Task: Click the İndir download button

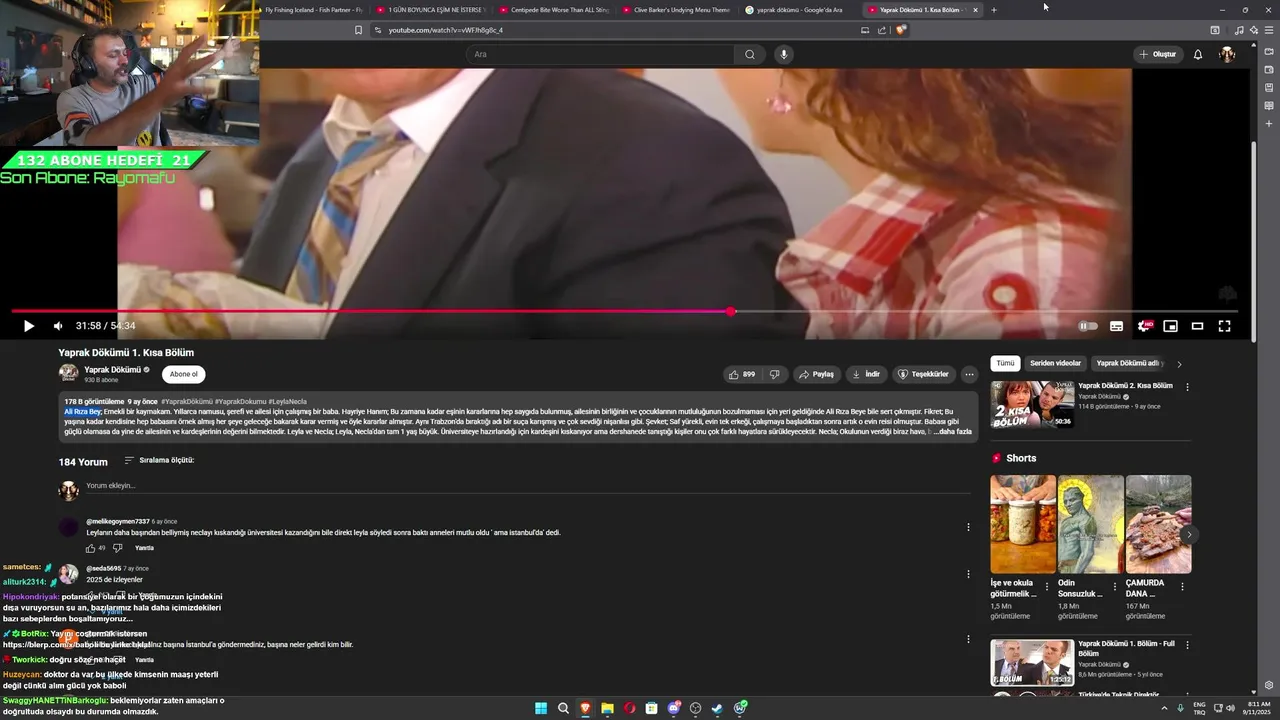Action: click(x=866, y=374)
